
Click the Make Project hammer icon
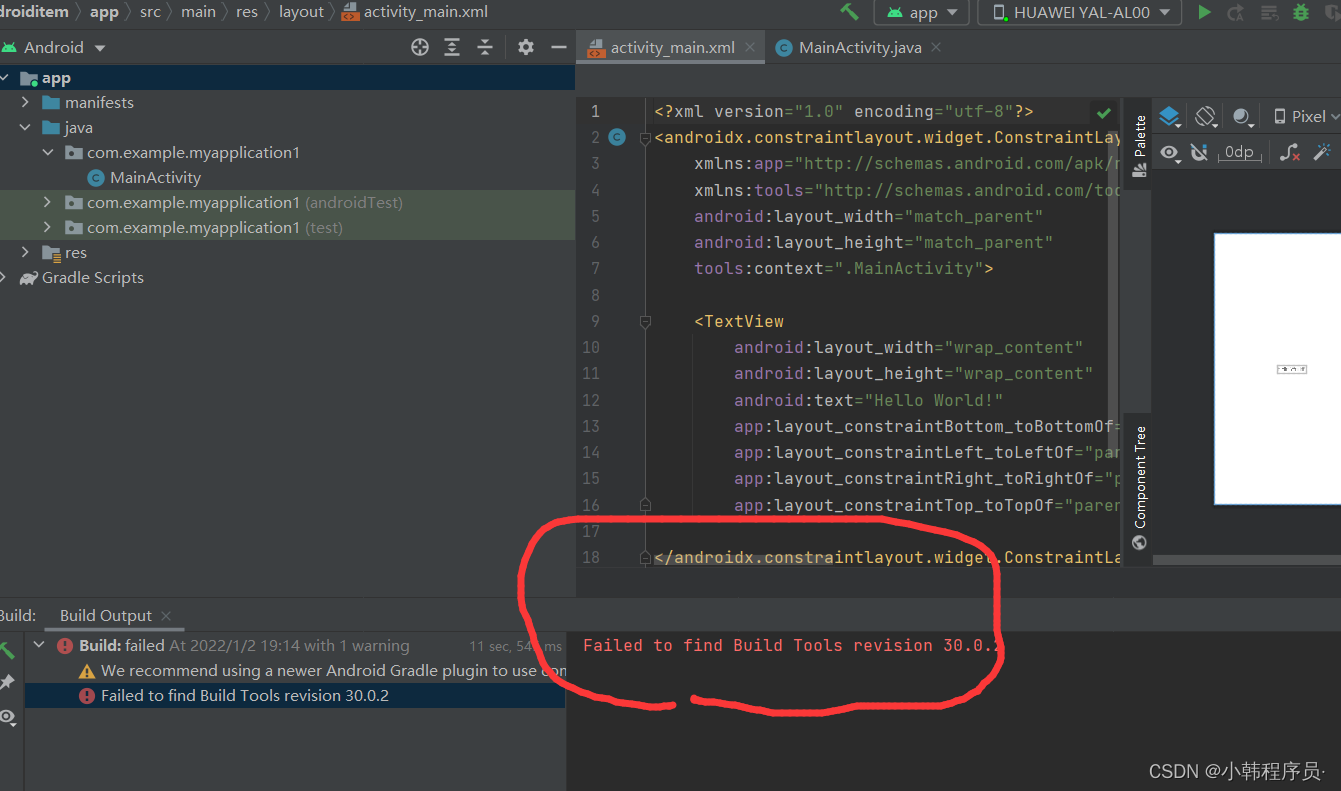point(849,12)
